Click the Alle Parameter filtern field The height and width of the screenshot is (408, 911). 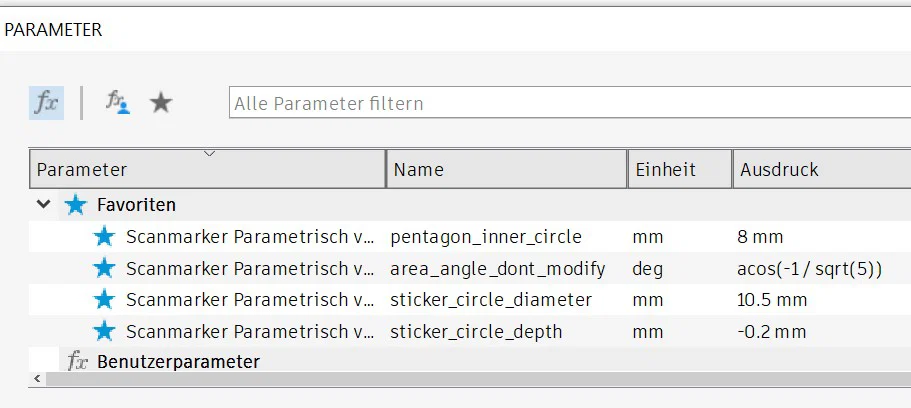pyautogui.click(x=570, y=103)
